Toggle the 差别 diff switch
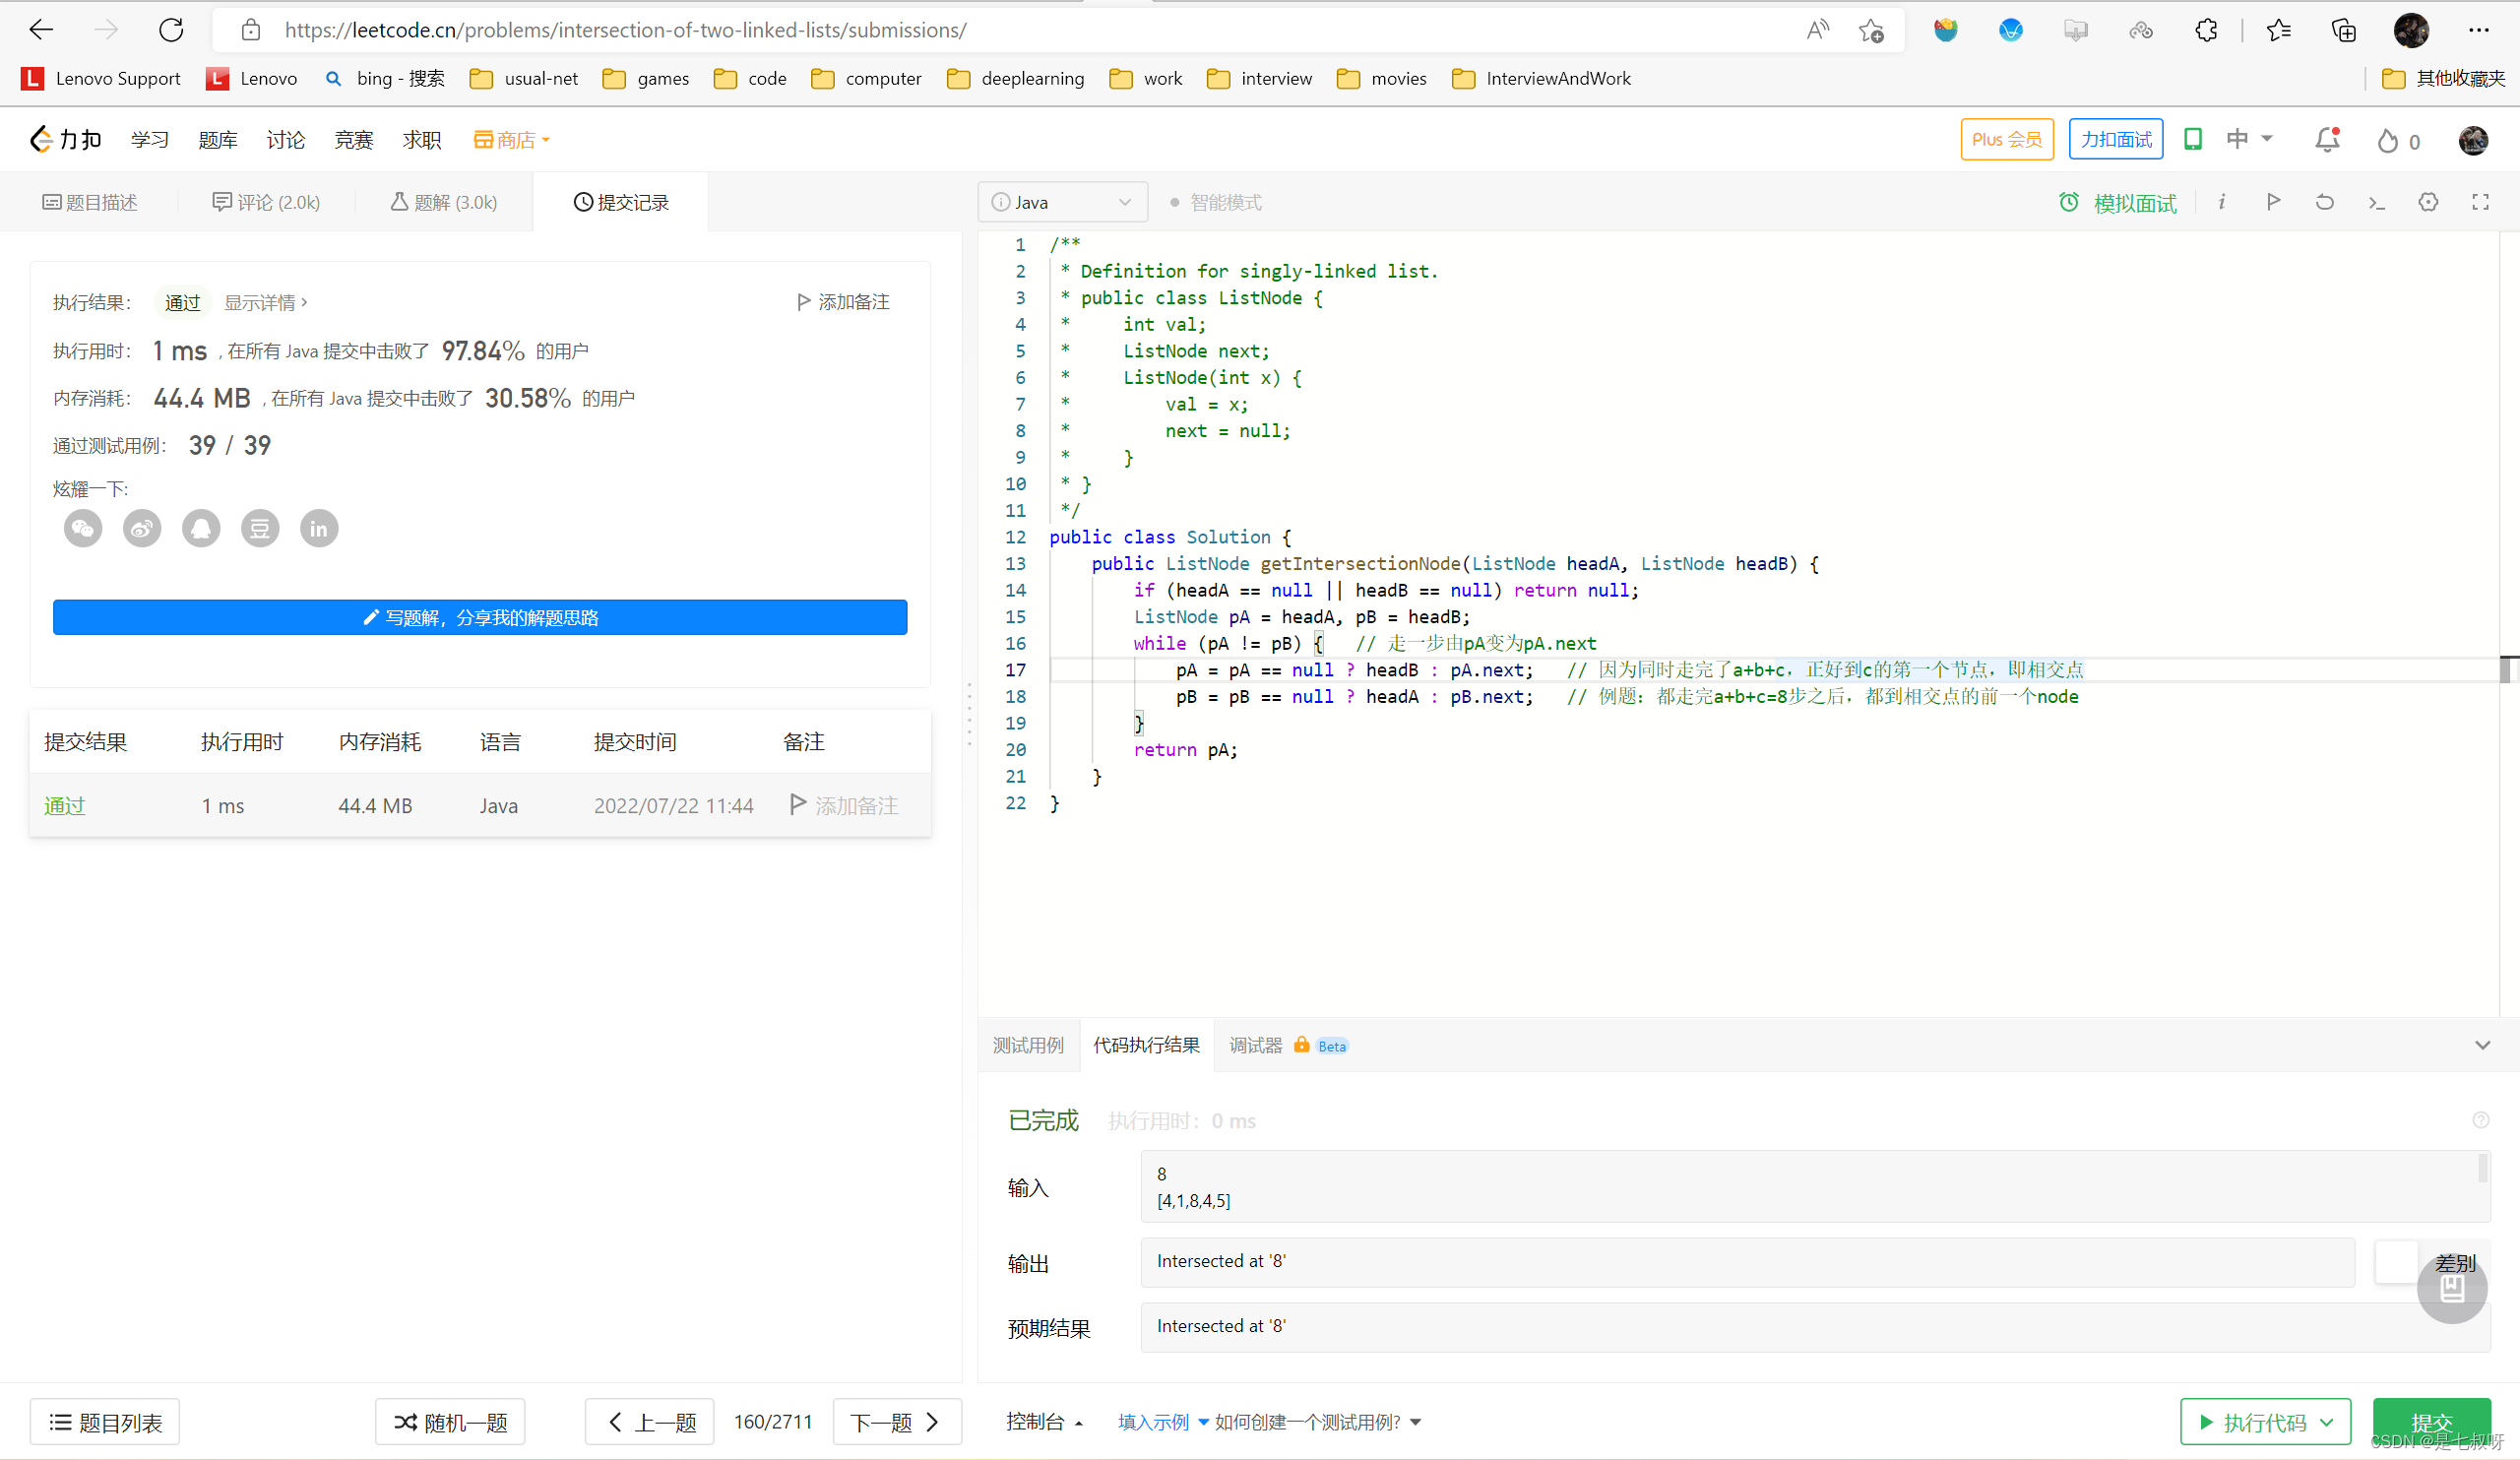Image resolution: width=2520 pixels, height=1460 pixels. [2397, 1262]
